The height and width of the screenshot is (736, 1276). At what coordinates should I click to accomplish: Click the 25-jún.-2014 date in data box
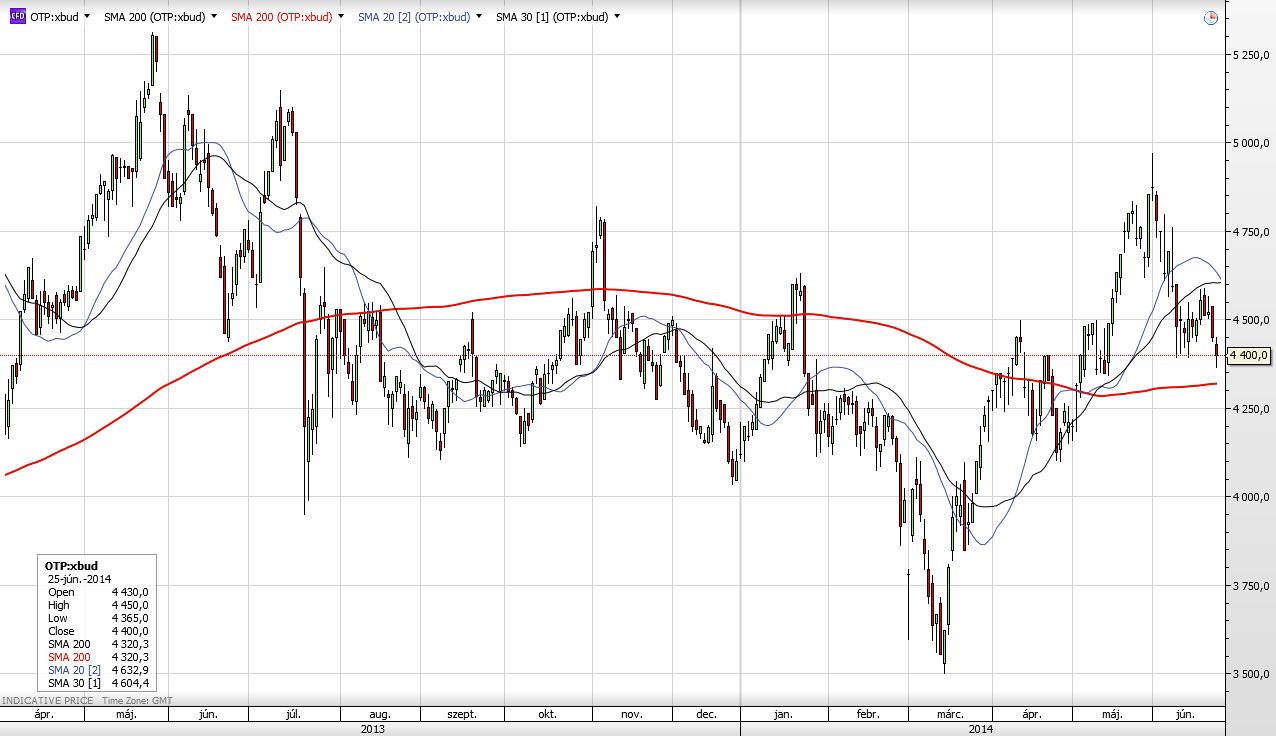79,579
